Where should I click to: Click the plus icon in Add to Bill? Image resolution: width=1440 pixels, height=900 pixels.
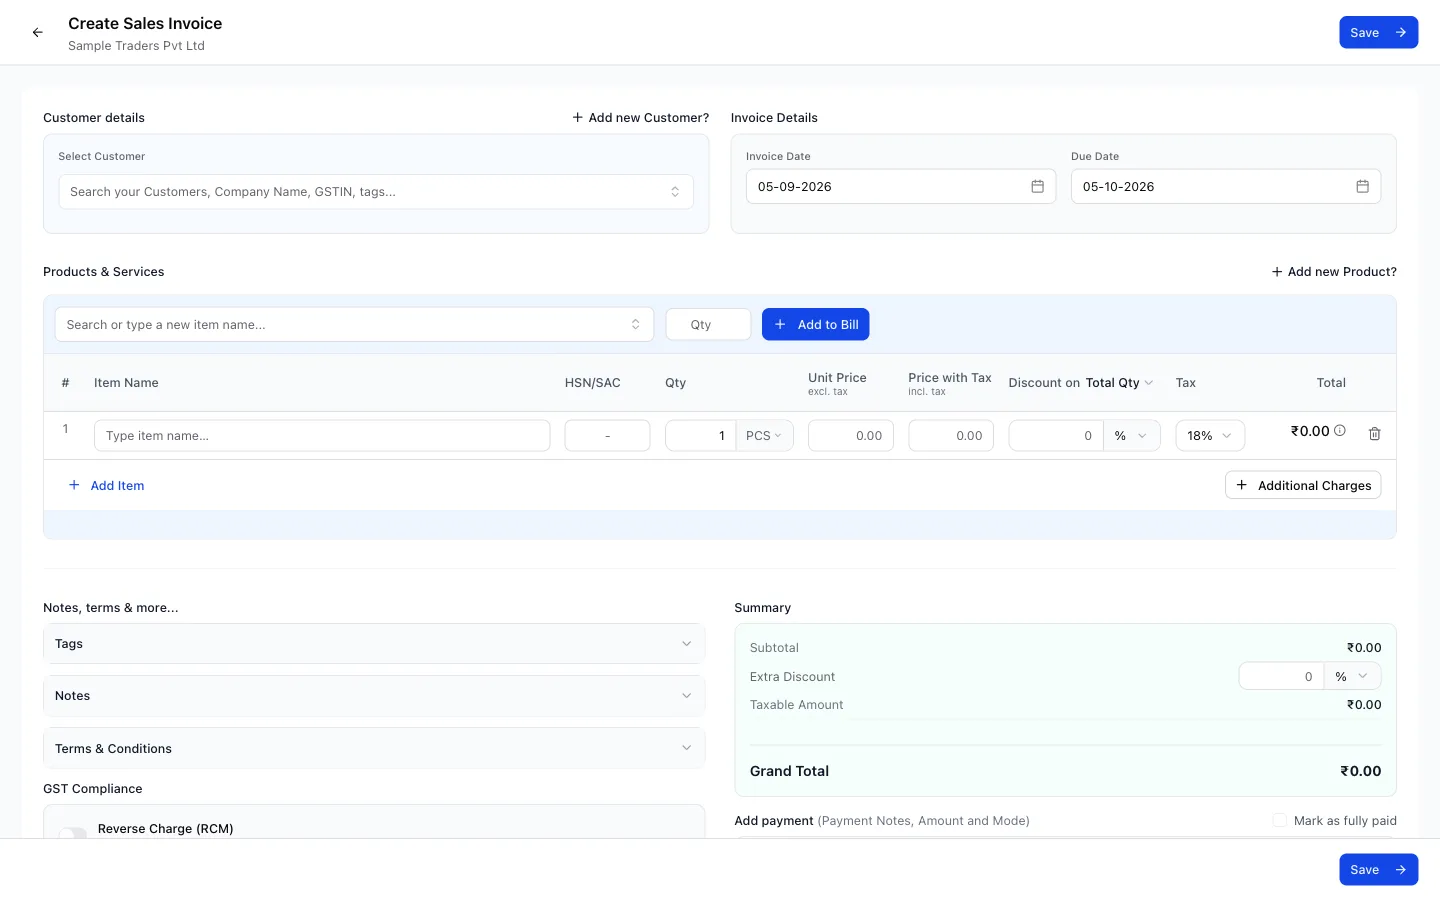tap(780, 324)
